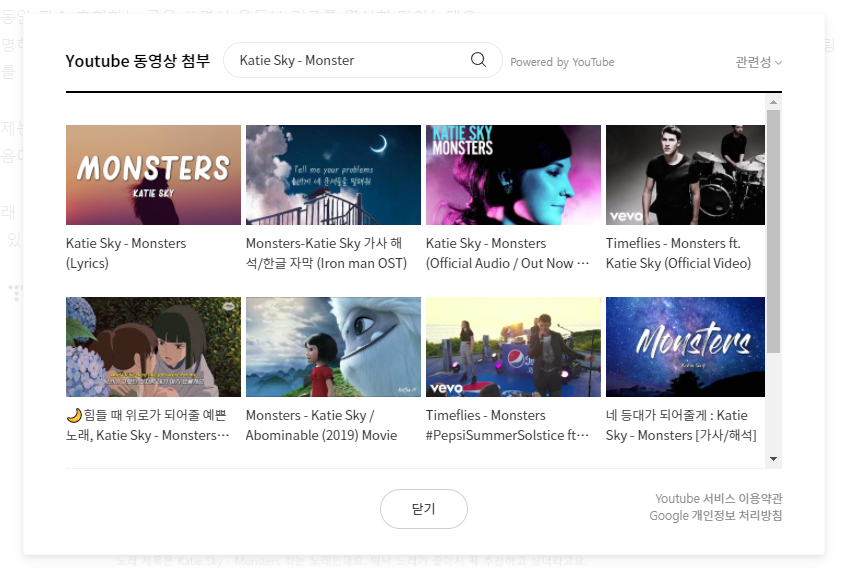
Task: Click the title Timeflies - Monsters #PepsiSummerSolstice
Action: click(x=508, y=425)
